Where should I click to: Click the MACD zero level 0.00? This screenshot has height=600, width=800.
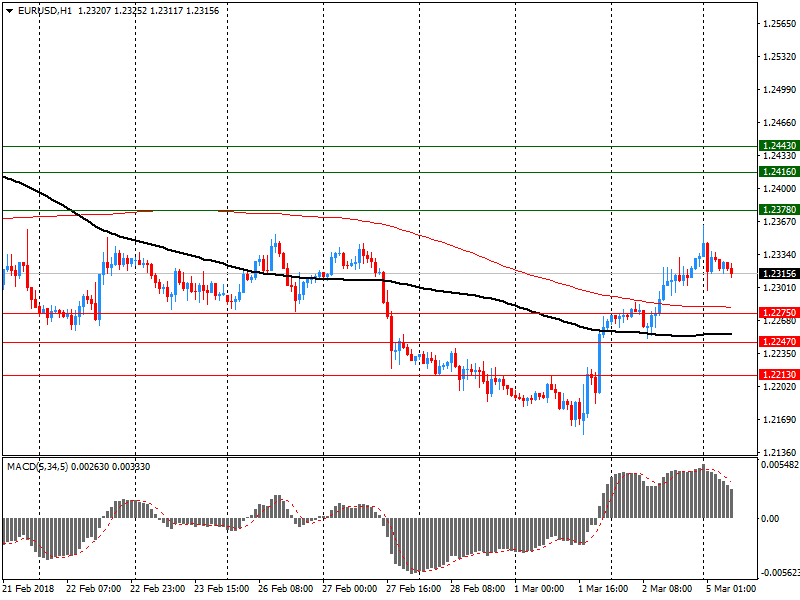click(x=770, y=519)
